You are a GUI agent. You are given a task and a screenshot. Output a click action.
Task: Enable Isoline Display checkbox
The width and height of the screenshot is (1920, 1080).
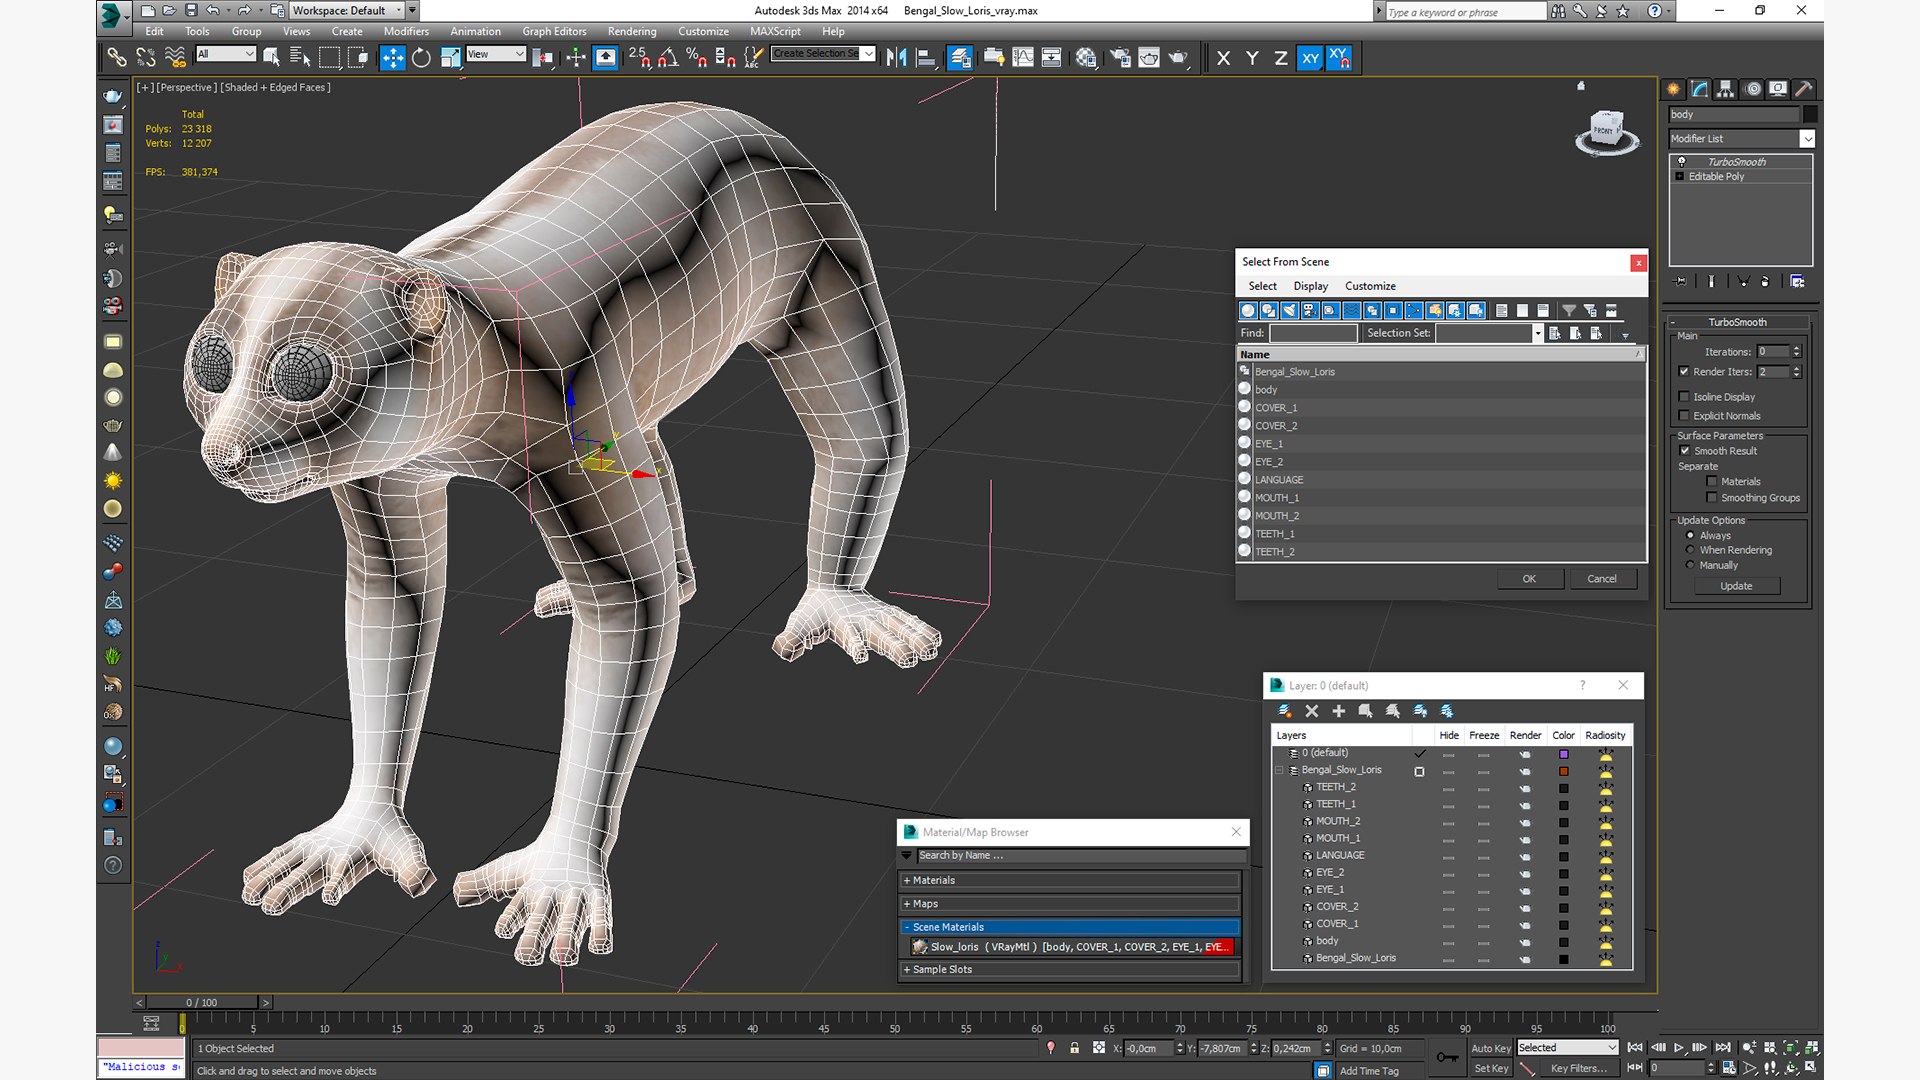(x=1684, y=397)
